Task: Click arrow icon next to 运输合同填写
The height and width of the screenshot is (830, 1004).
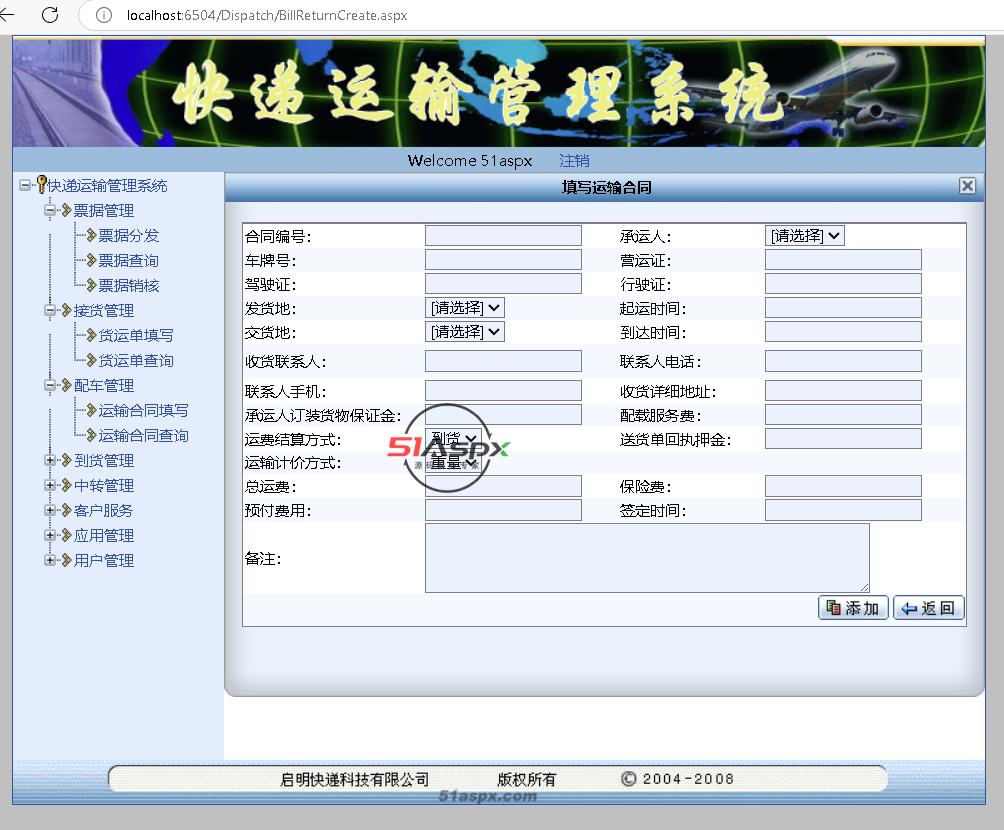Action: click(x=91, y=410)
